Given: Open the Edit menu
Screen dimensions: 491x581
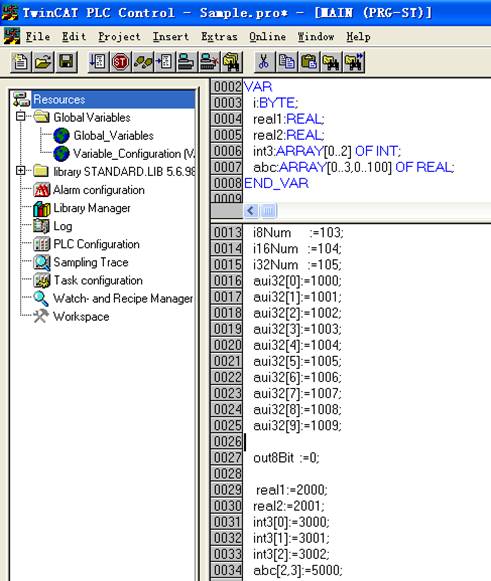Looking at the screenshot, I should pyautogui.click(x=74, y=37).
